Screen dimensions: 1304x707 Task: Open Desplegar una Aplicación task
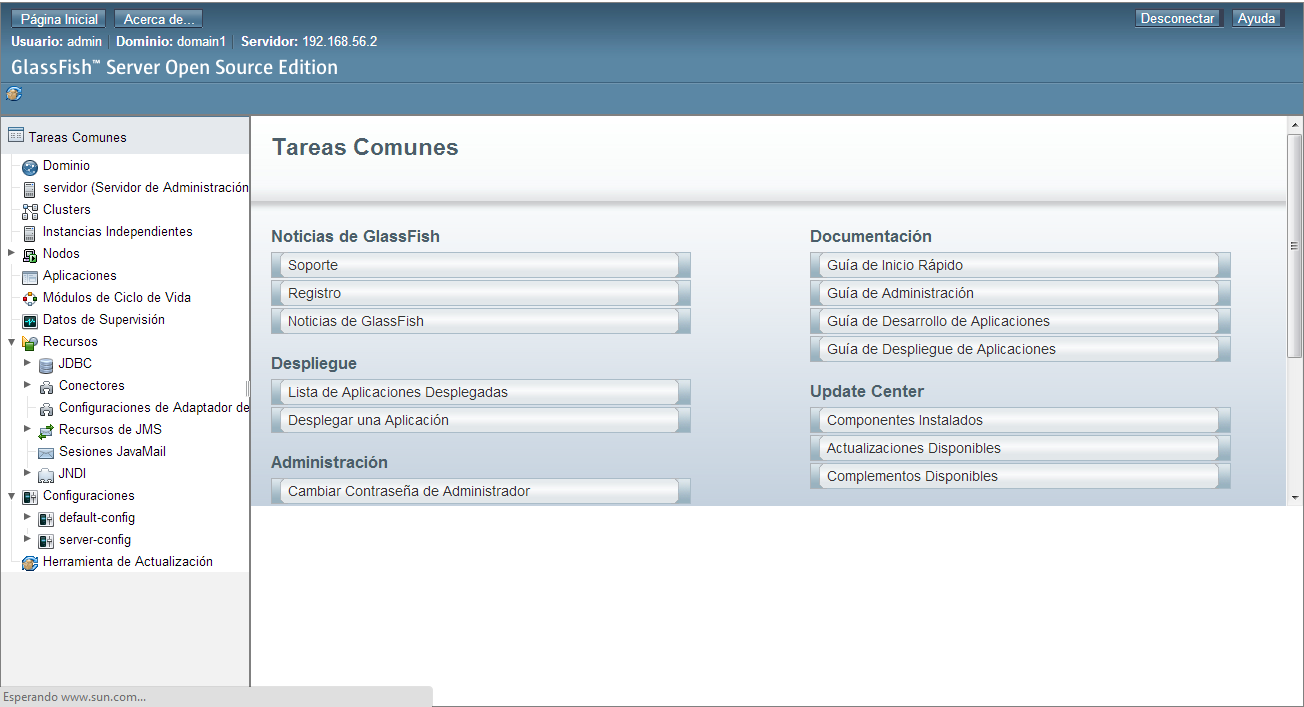(x=368, y=421)
